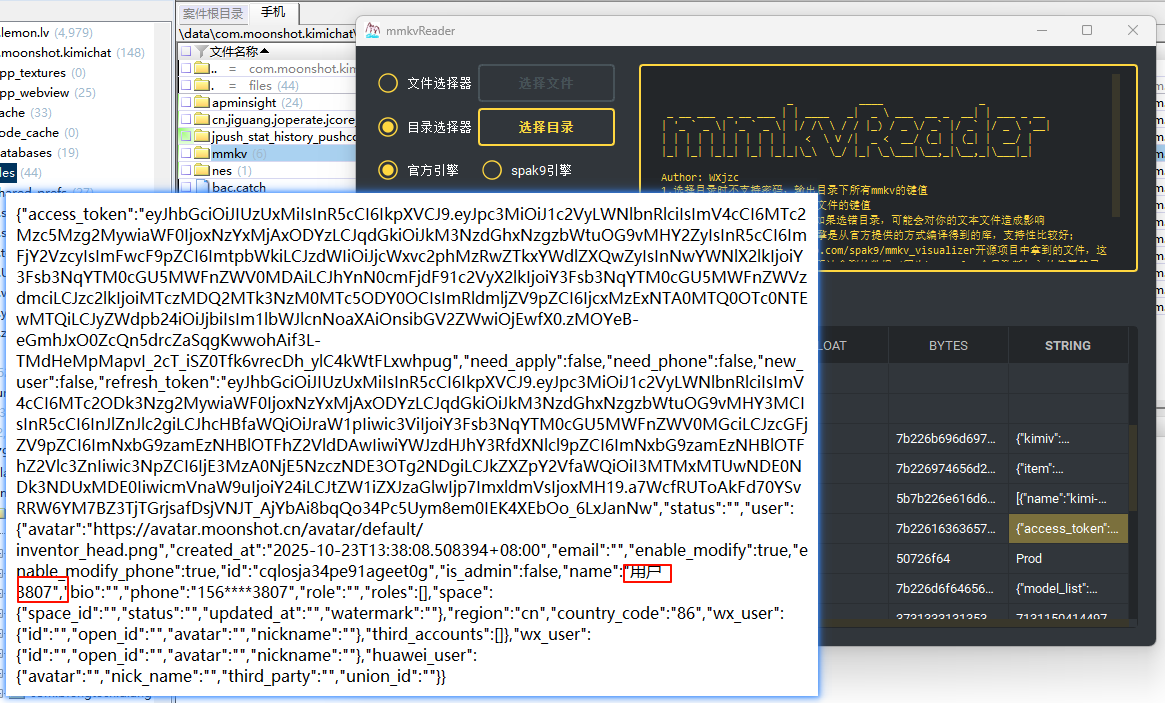
Task: Click the 选择目录 button
Action: click(x=546, y=127)
